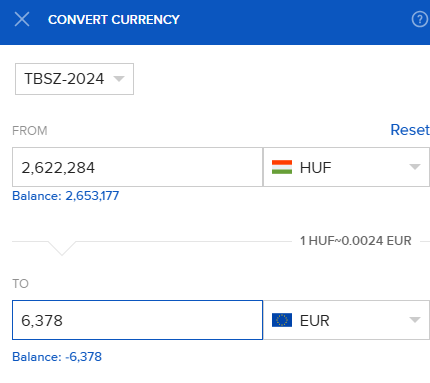
Task: Click the downward conversion direction arrow
Action: click(x=62, y=248)
